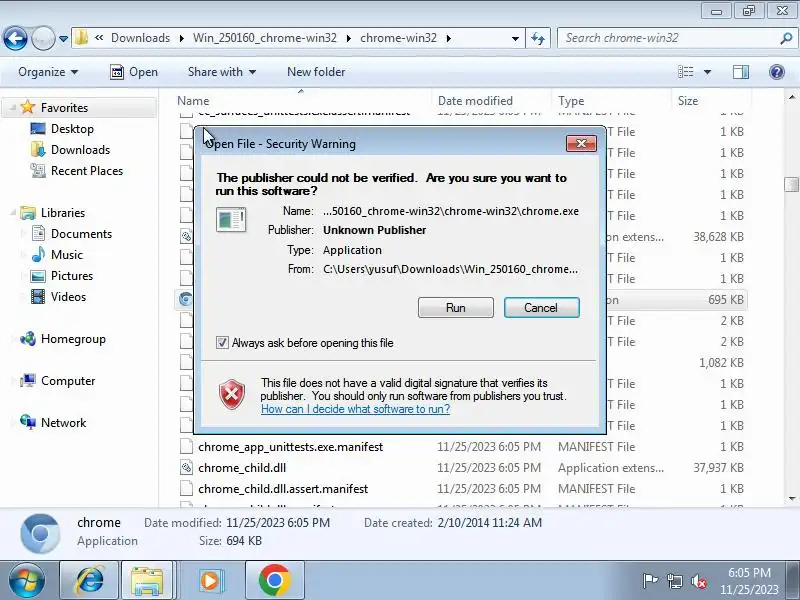Image resolution: width=800 pixels, height=600 pixels.
Task: Click the search magnifier icon
Action: click(x=786, y=38)
